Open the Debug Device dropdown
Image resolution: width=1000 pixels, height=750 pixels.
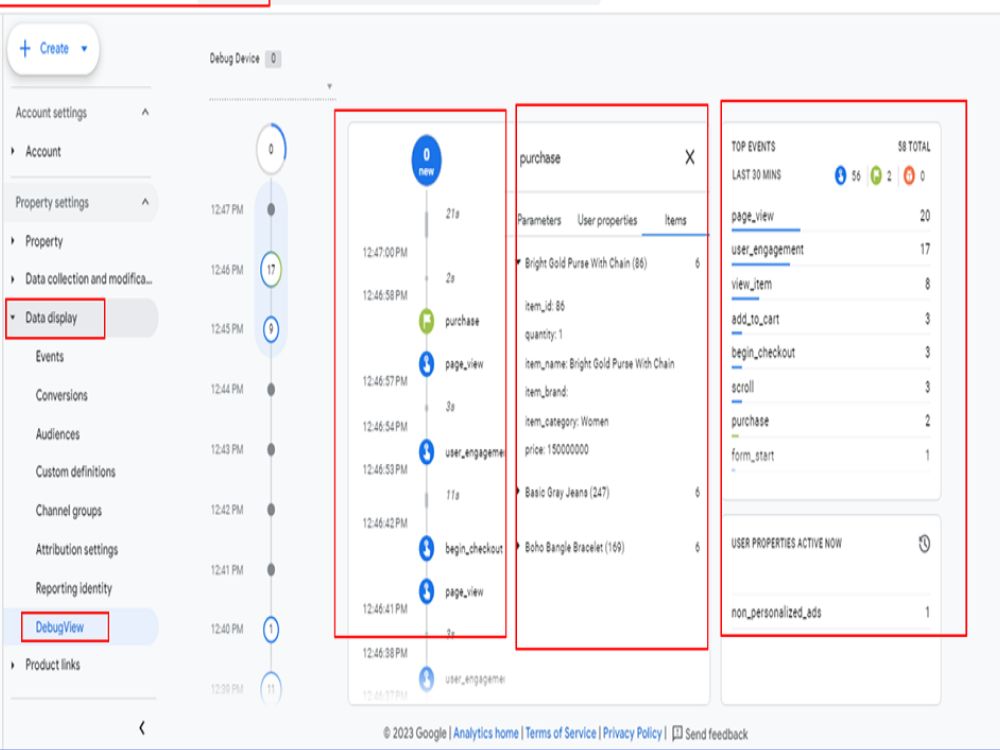tap(330, 87)
